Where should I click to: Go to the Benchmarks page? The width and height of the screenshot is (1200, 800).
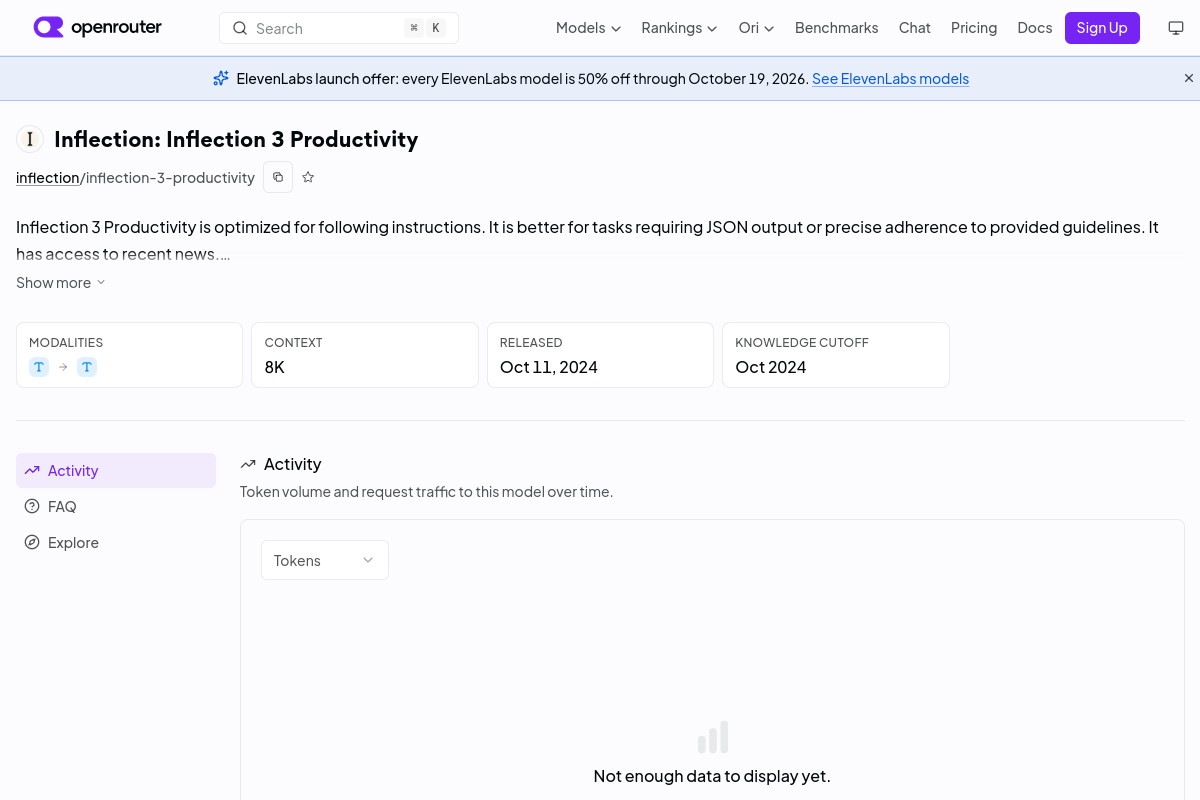tap(836, 28)
